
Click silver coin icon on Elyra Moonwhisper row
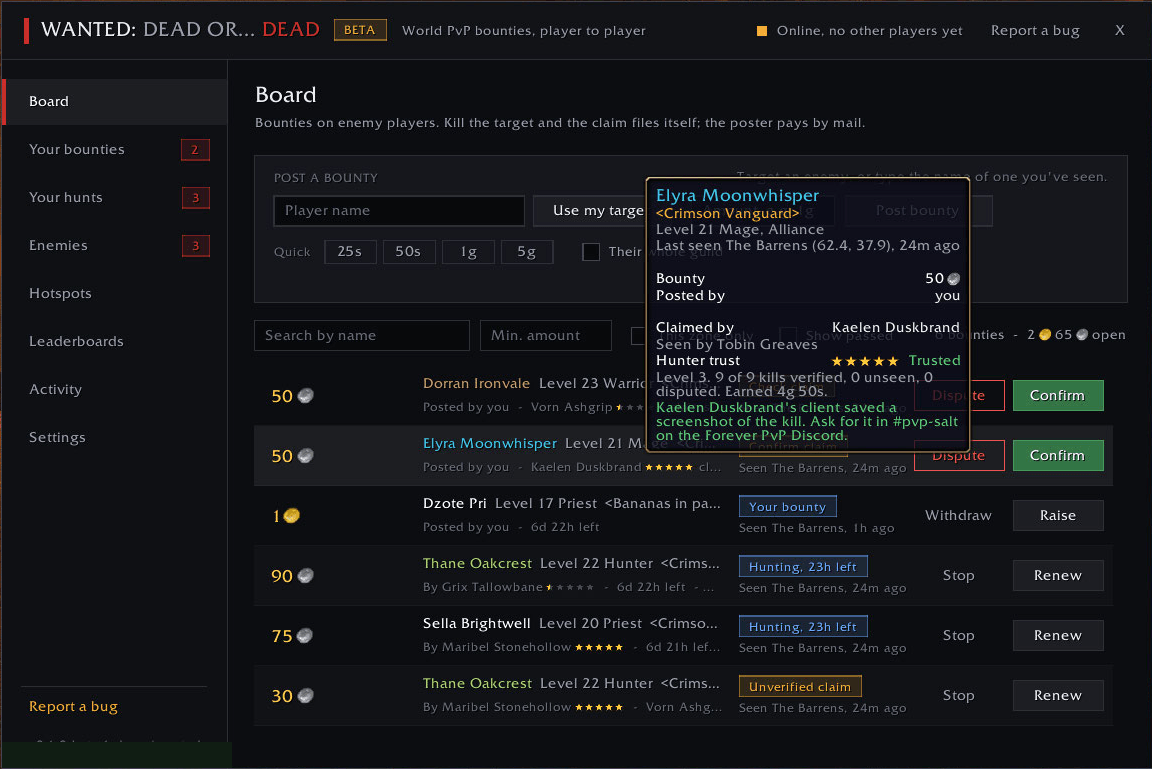click(306, 456)
